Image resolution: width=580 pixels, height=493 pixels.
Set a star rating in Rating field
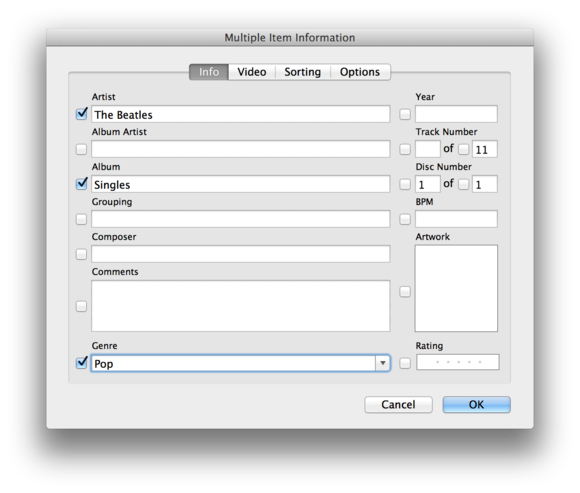tap(458, 362)
